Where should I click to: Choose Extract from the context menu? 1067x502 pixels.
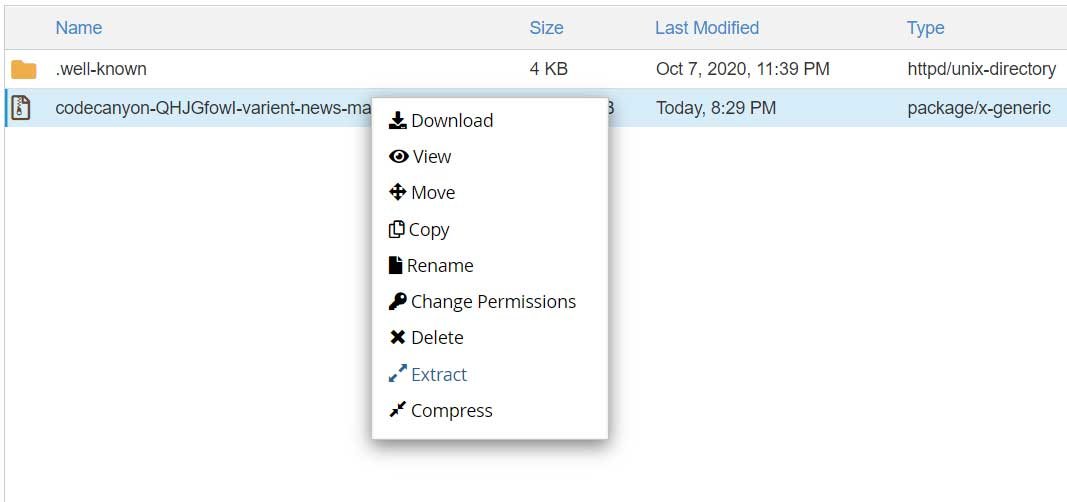(x=439, y=375)
